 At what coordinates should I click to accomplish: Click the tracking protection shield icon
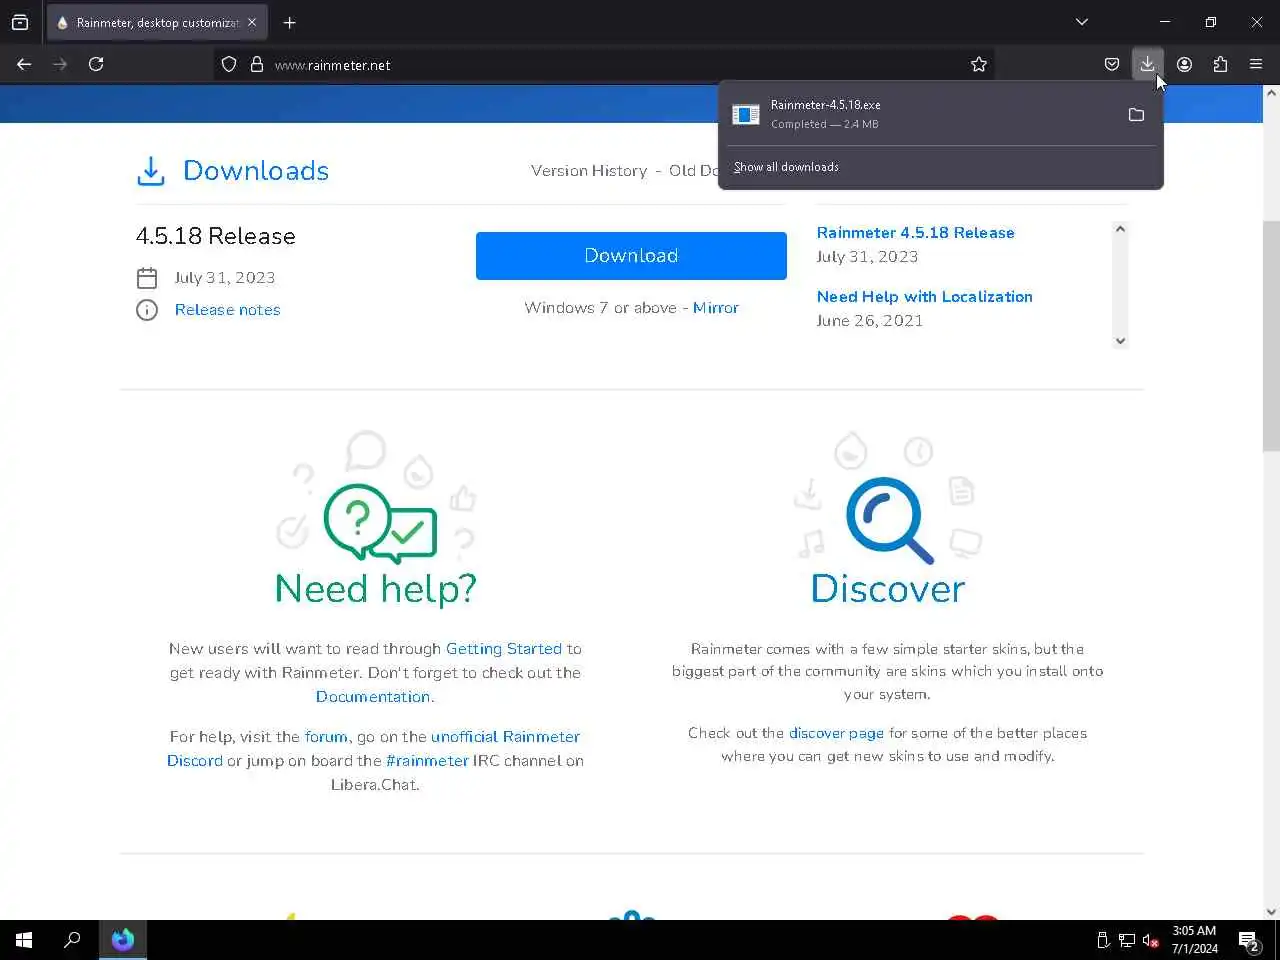(229, 64)
